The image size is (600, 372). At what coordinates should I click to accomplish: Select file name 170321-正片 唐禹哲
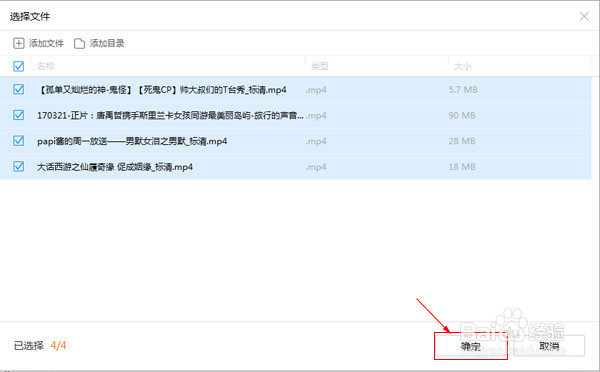coord(170,115)
